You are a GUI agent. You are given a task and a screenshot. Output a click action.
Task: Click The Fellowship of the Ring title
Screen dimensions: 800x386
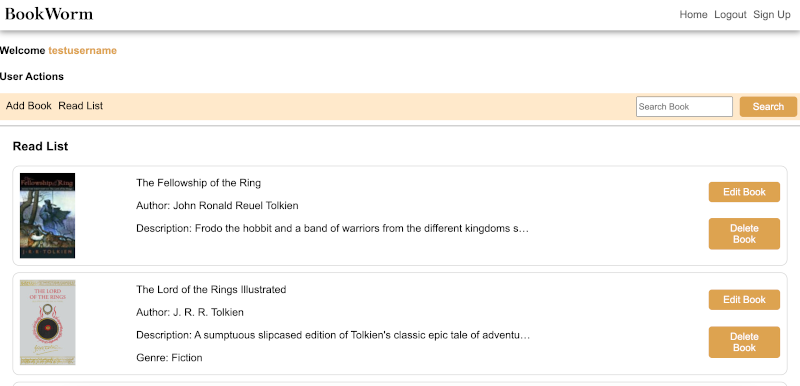tap(198, 183)
